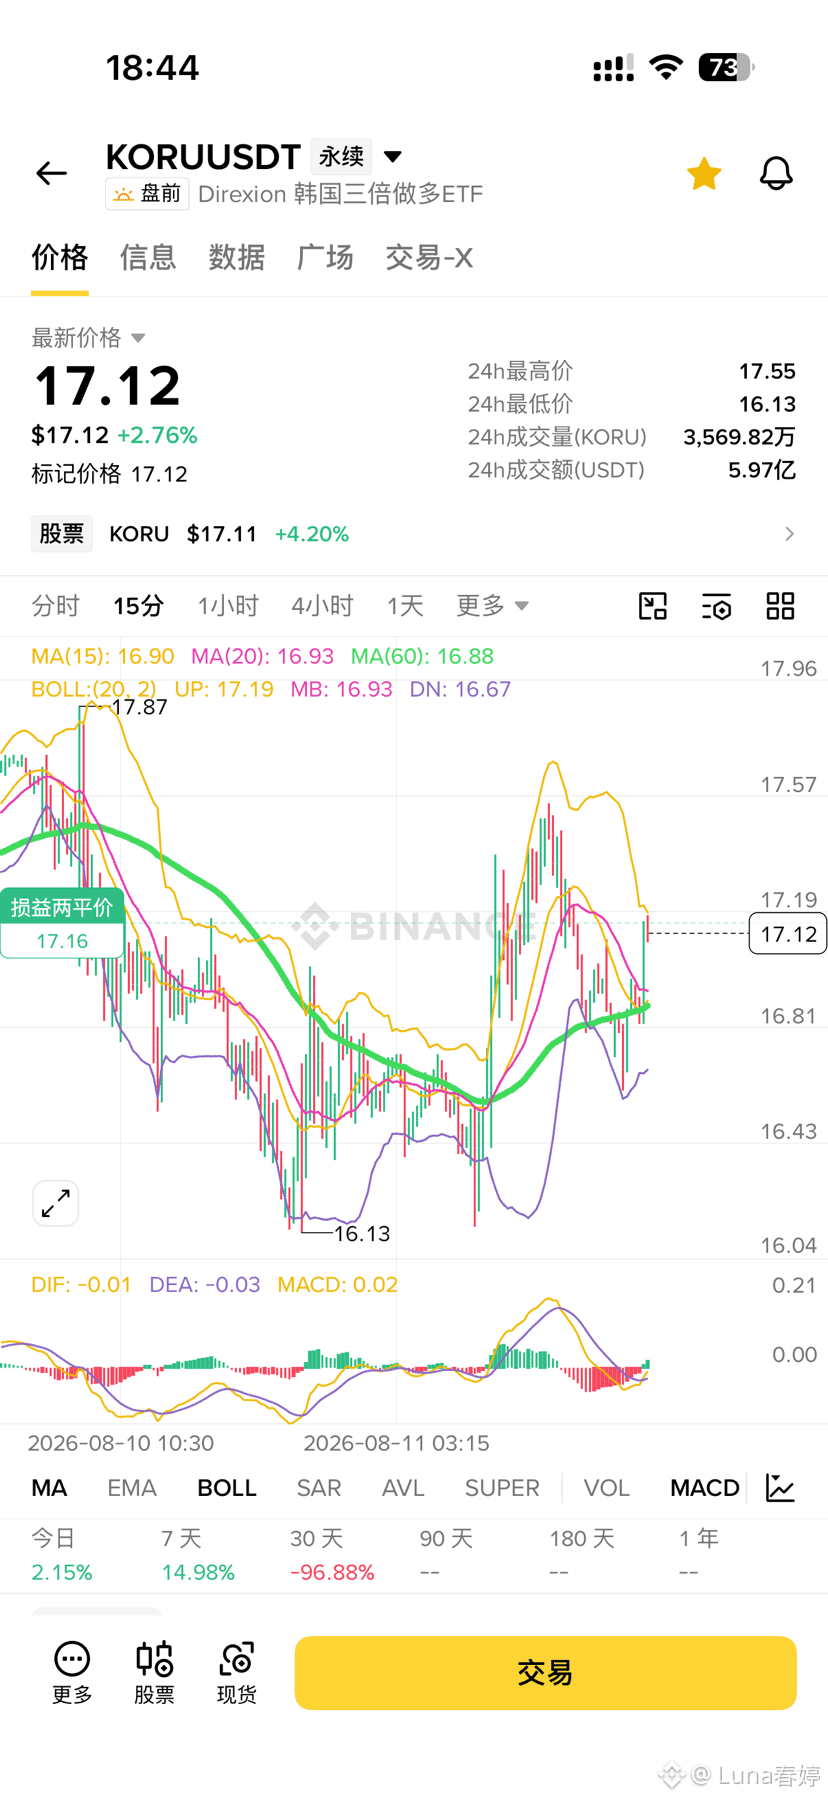Tap the fullscreen expand chart icon
This screenshot has height=1801, width=828.
(x=56, y=1203)
